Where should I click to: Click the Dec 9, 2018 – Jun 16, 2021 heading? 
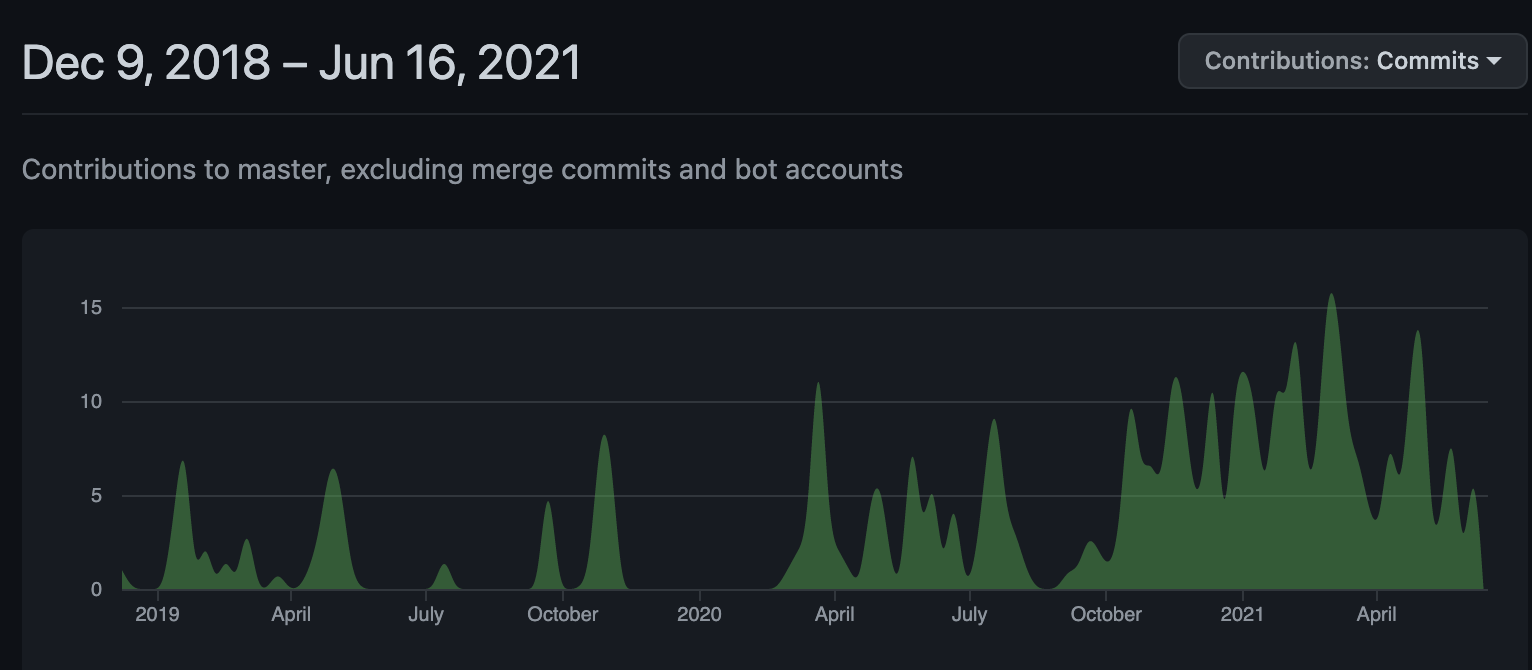[x=301, y=63]
